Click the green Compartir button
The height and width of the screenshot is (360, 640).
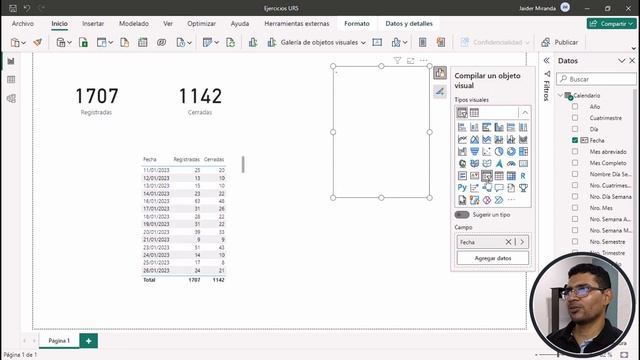point(611,24)
